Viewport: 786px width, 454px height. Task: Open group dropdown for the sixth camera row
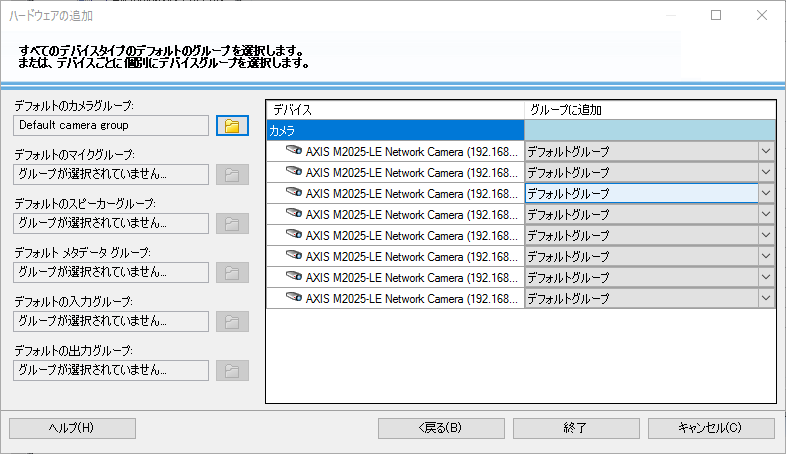point(766,256)
